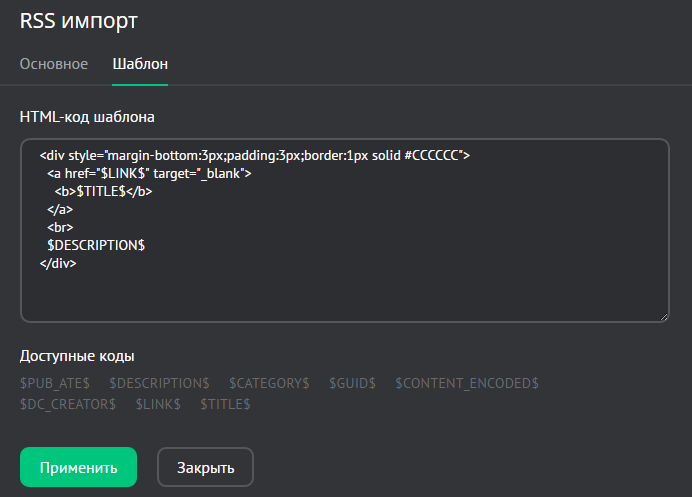Select the Шаблон tab

[140, 64]
